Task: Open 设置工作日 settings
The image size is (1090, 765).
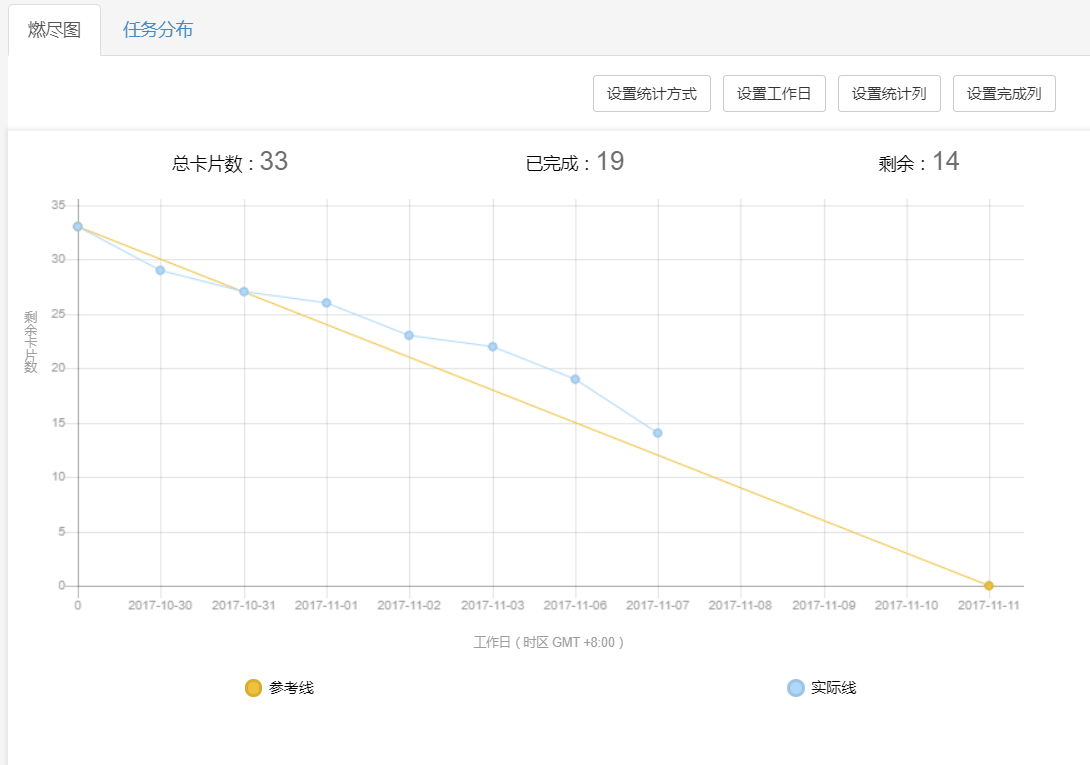Action: click(774, 93)
